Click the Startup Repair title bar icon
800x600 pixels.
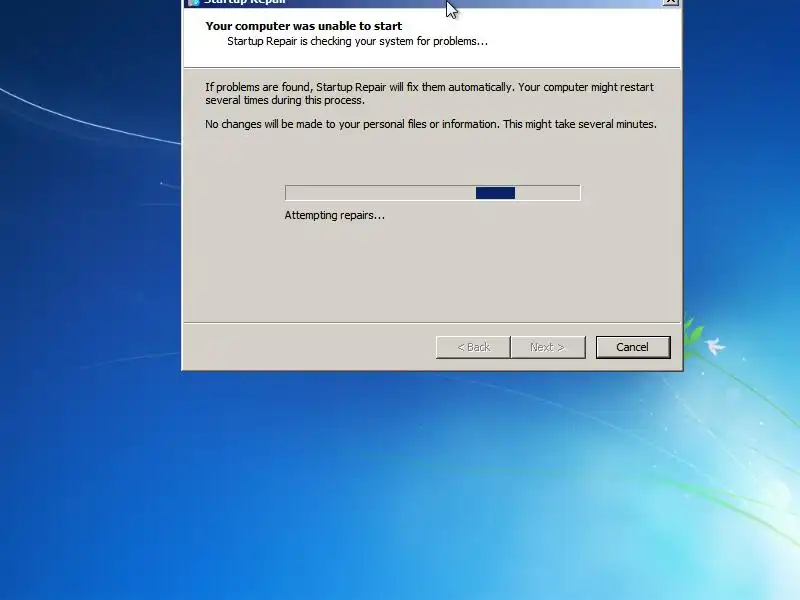[x=194, y=2]
